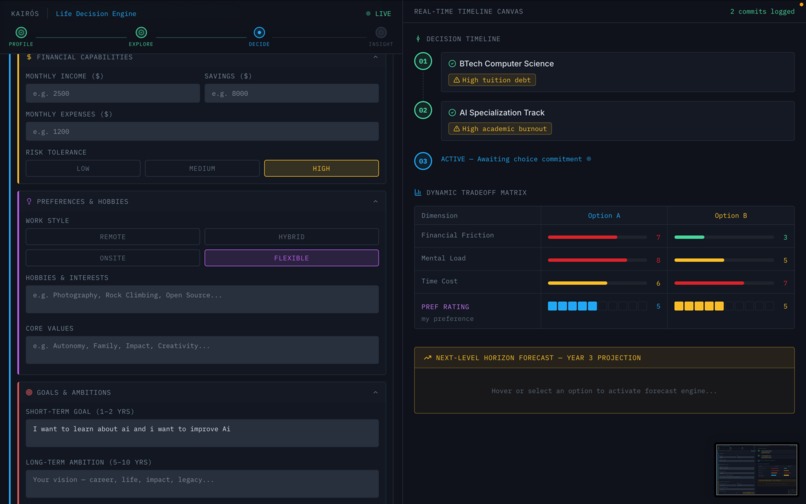Image resolution: width=806 pixels, height=504 pixels.
Task: Click the High tuition debt tag
Action: tap(492, 80)
